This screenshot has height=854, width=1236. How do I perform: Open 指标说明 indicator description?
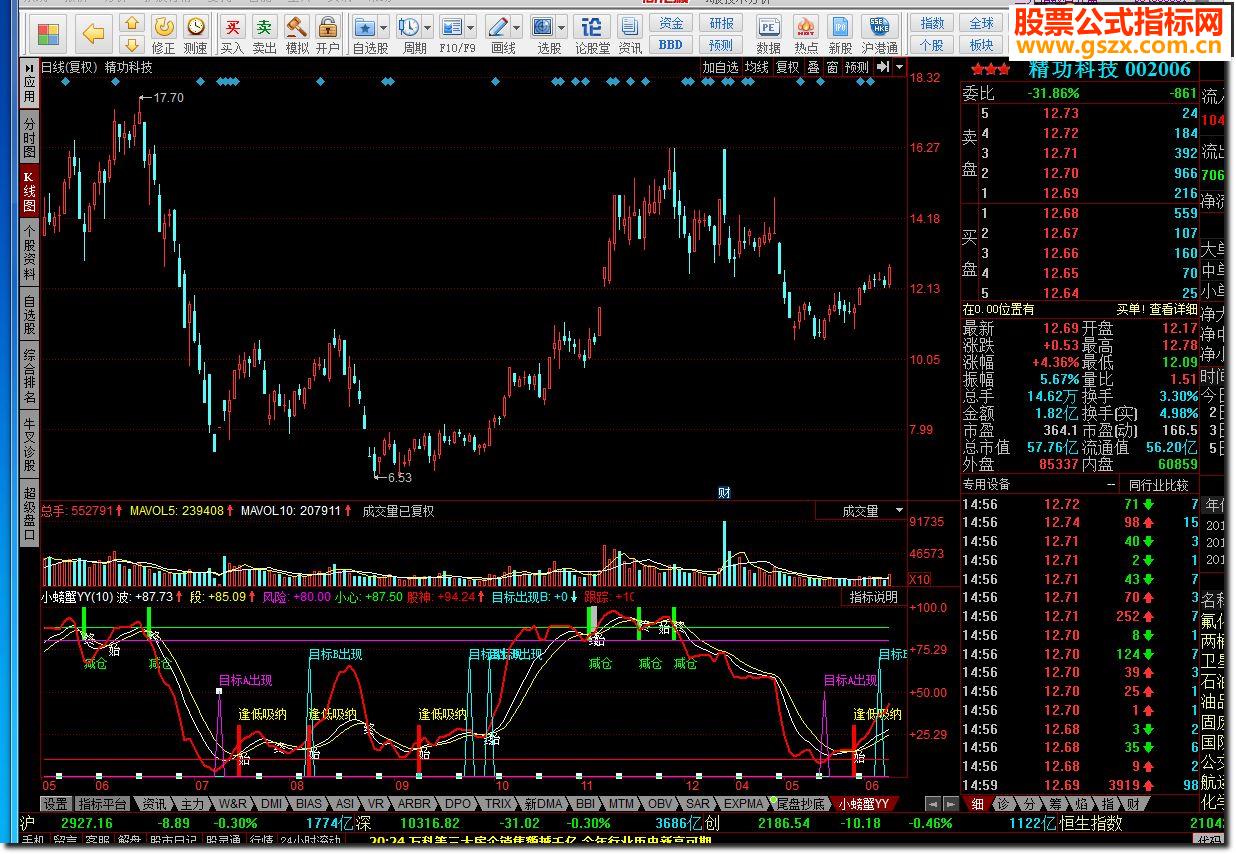coord(873,597)
